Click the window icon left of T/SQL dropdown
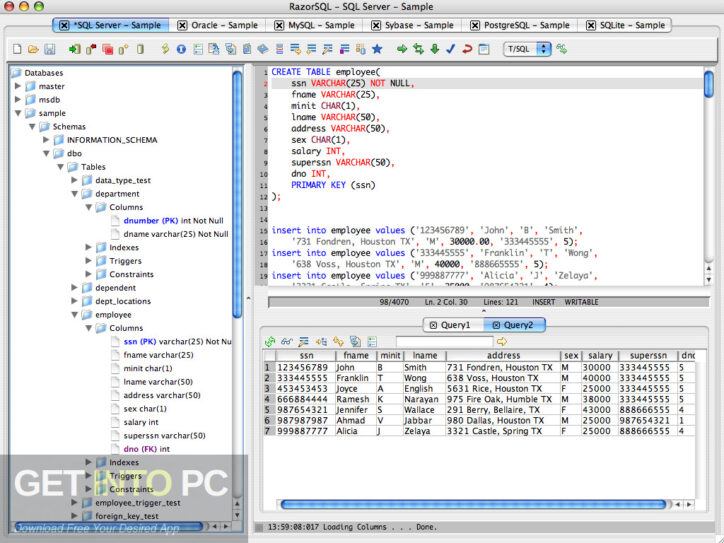 click(483, 49)
